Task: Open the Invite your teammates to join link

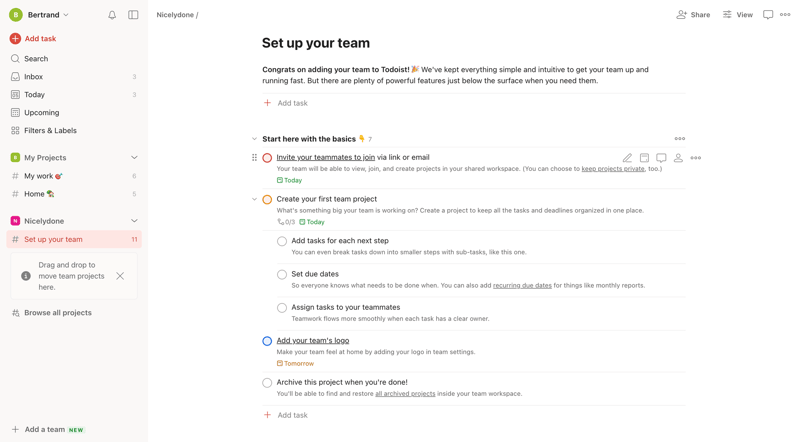Action: coord(326,157)
